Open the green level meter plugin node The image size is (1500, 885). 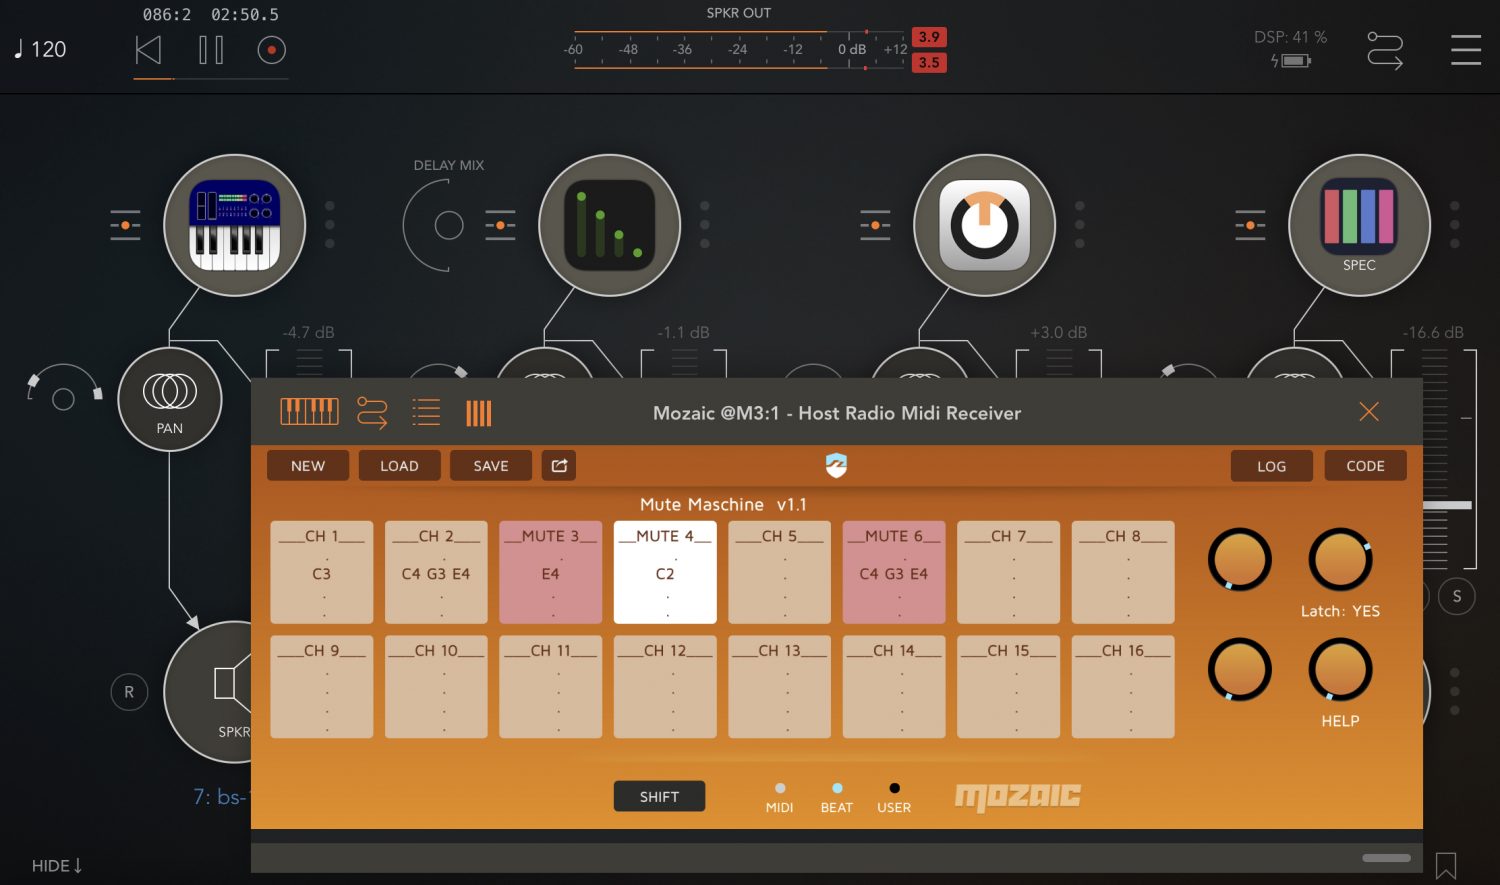point(609,225)
